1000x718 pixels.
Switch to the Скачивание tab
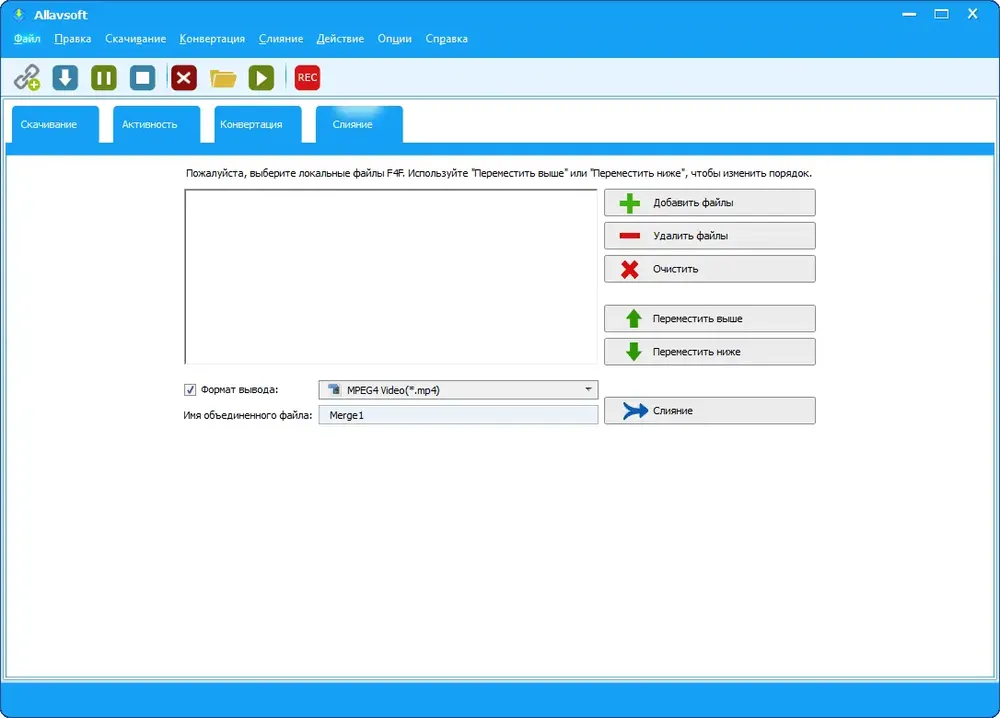55,124
